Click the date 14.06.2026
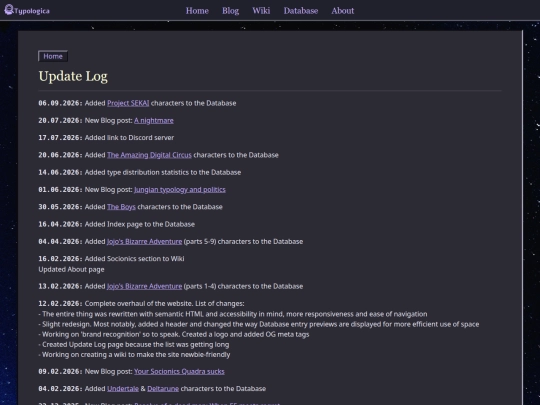The height and width of the screenshot is (405, 540). (60, 172)
